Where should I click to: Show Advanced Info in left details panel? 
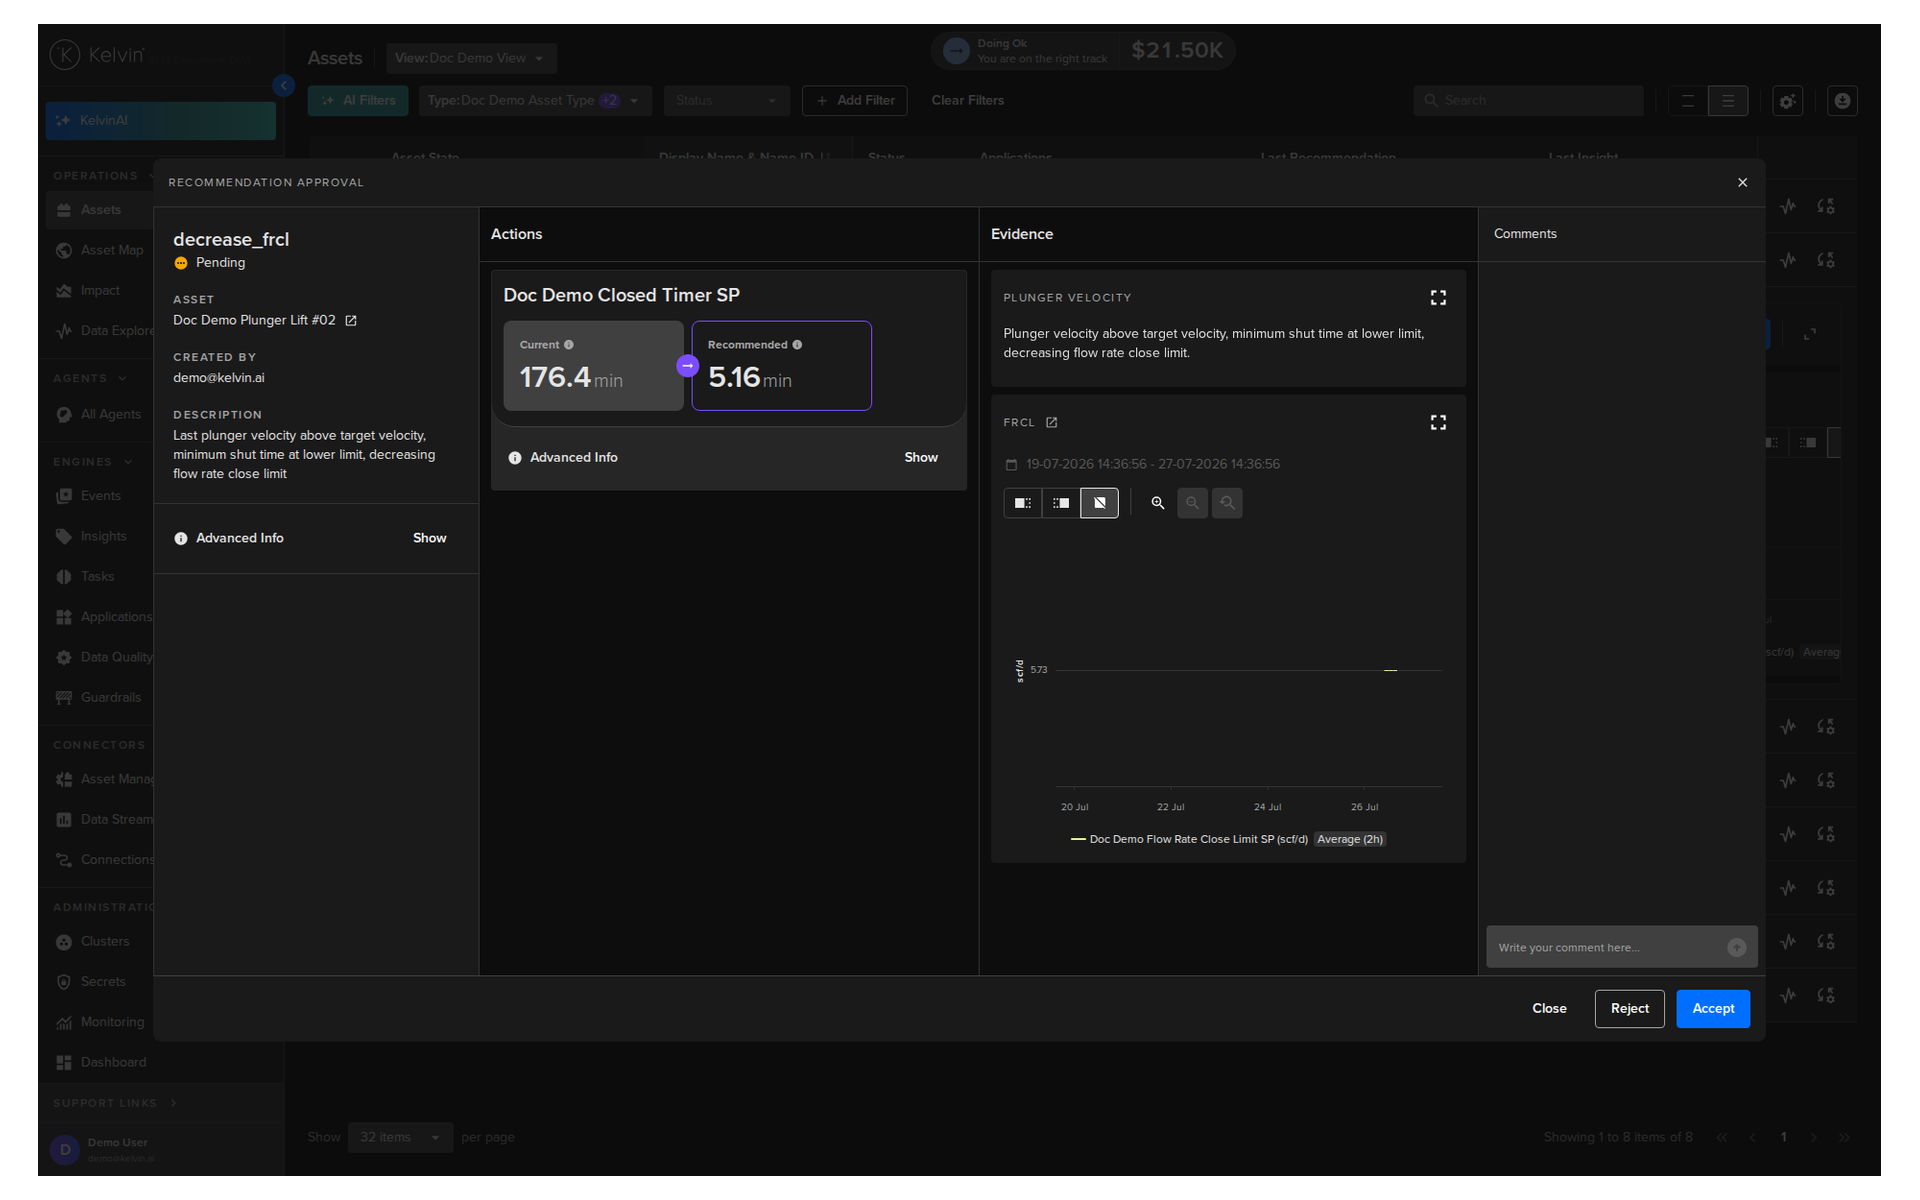(430, 538)
